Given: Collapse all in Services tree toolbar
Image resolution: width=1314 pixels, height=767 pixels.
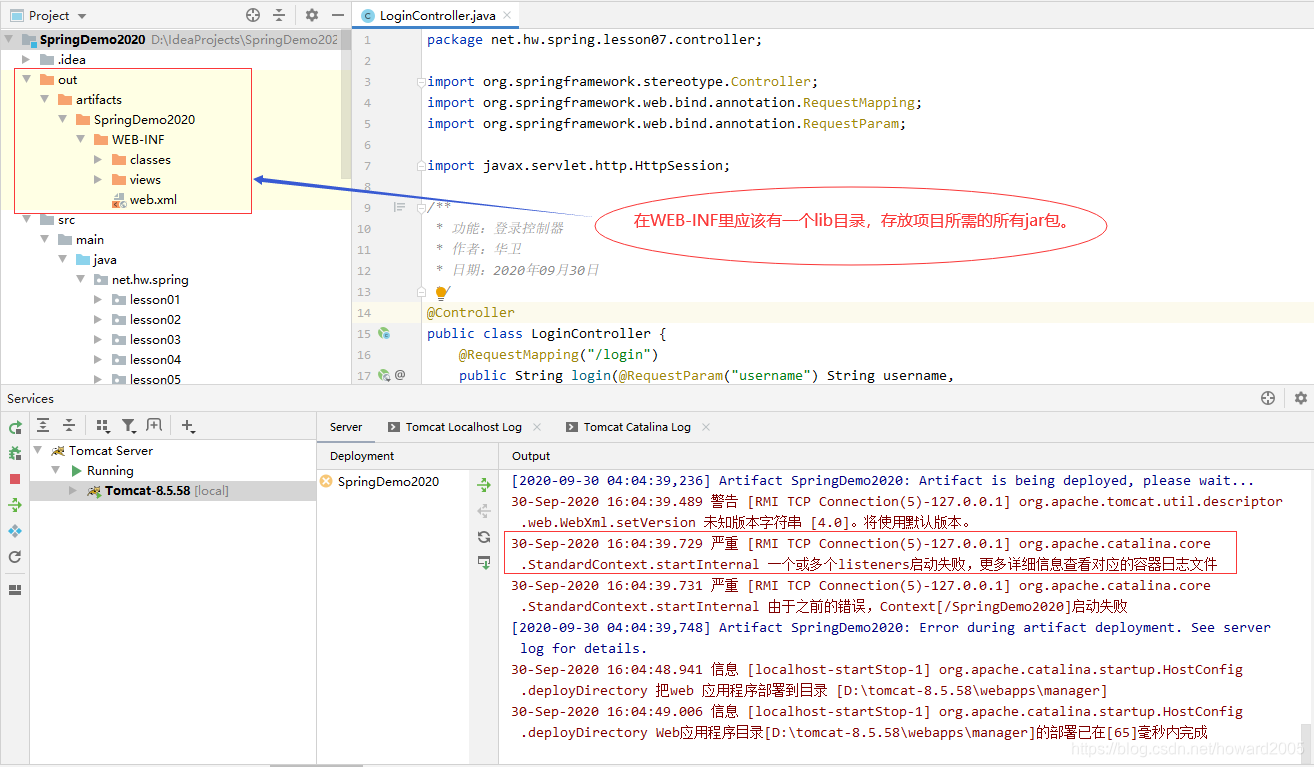Looking at the screenshot, I should [x=69, y=426].
